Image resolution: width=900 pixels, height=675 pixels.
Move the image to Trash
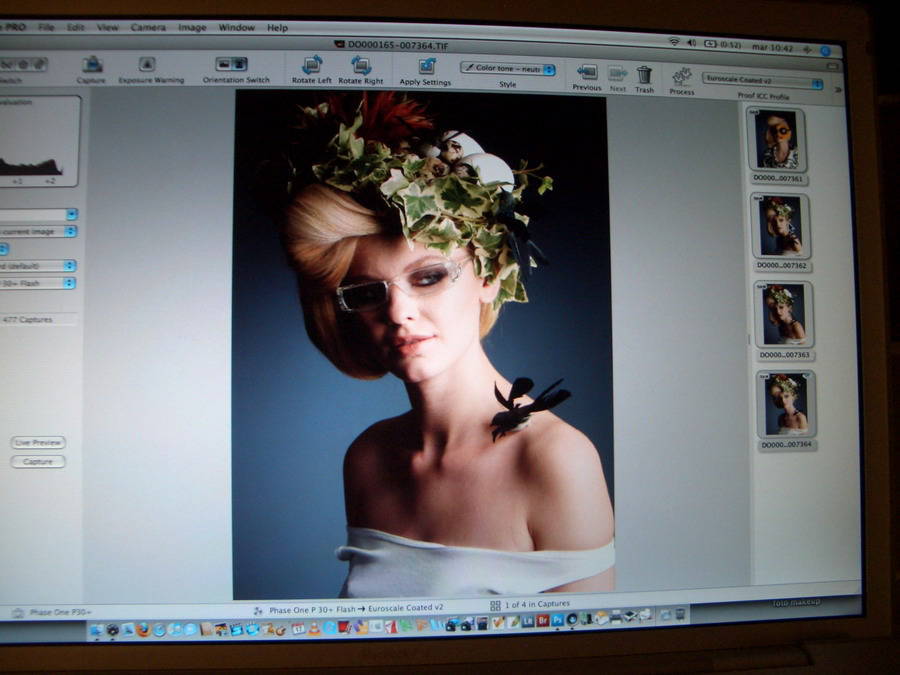point(644,75)
